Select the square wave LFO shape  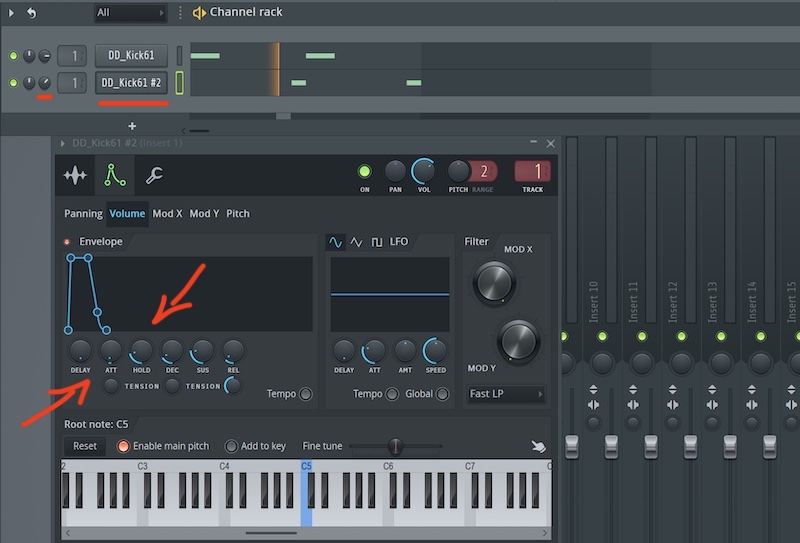(377, 242)
